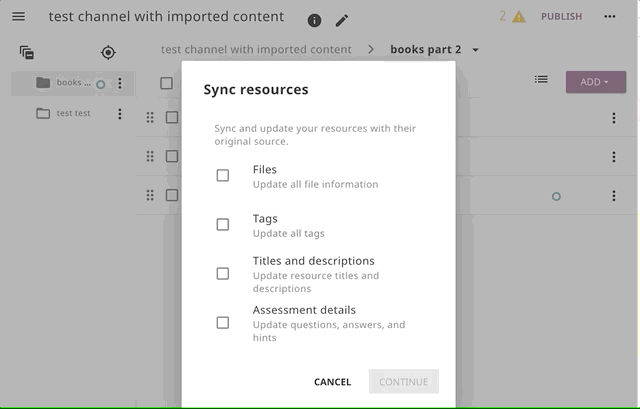Screen dimensions: 640x409
Task: Jump to current location target icon
Action: coord(108,53)
